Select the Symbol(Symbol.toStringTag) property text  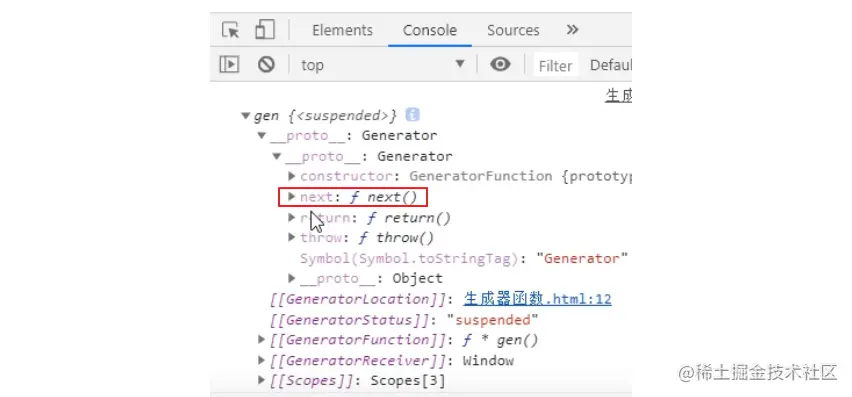[409, 259]
